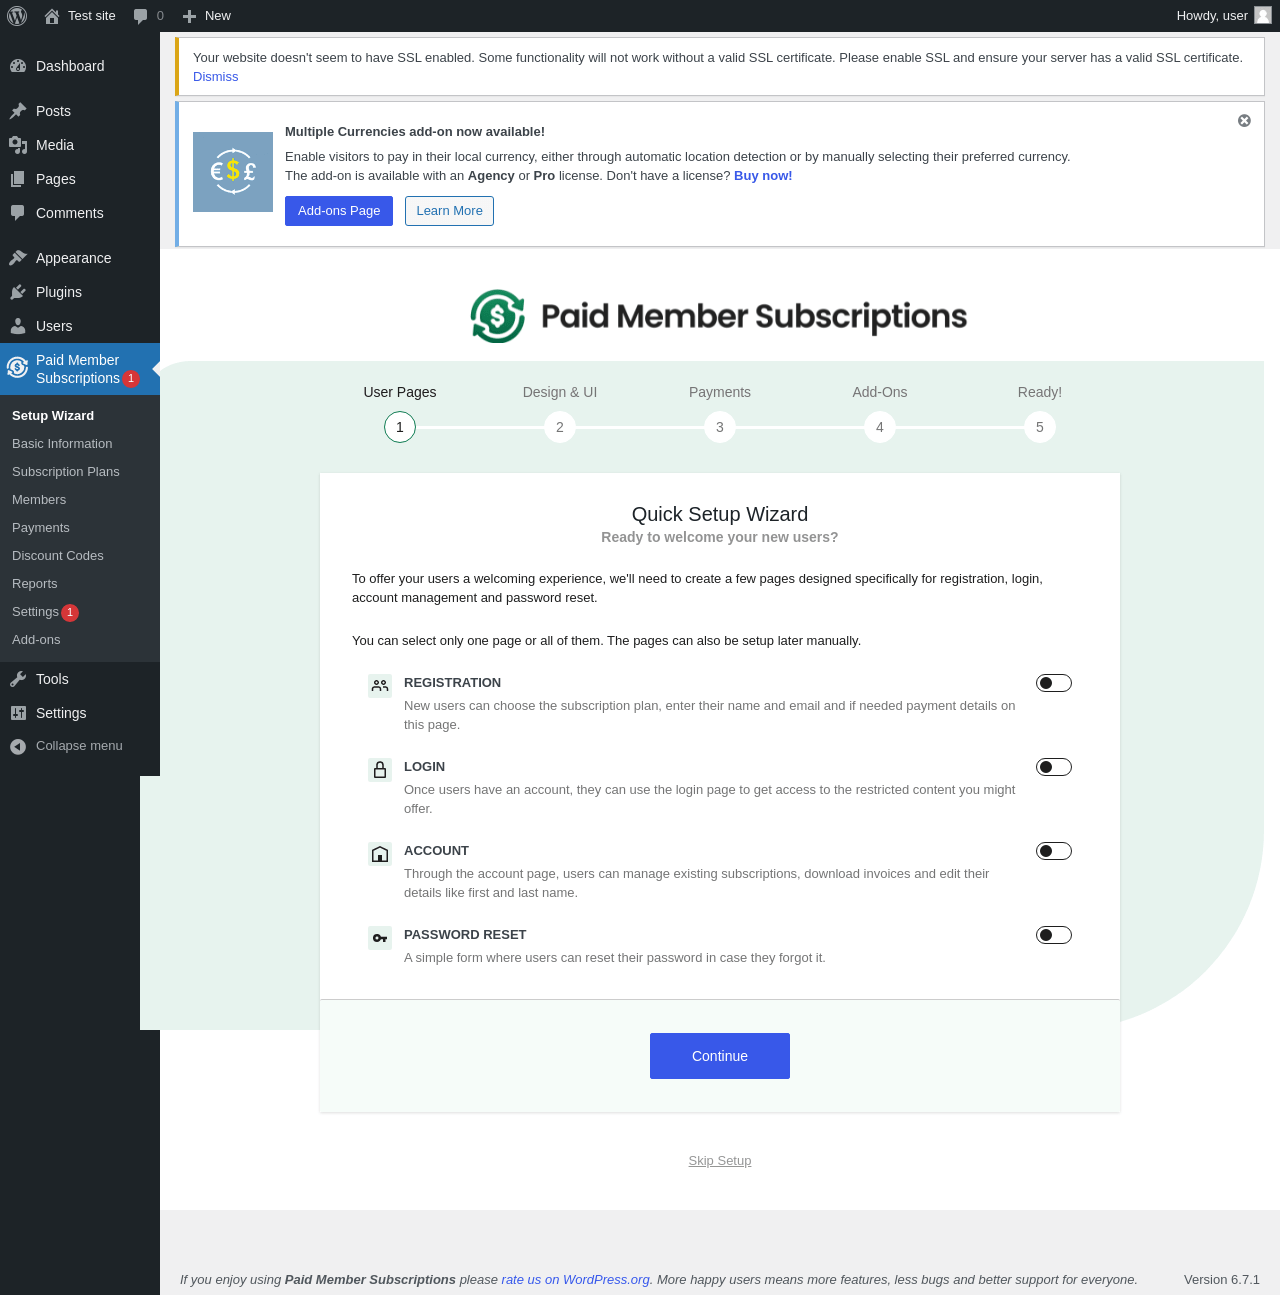Click the Buy now! link

click(x=763, y=176)
